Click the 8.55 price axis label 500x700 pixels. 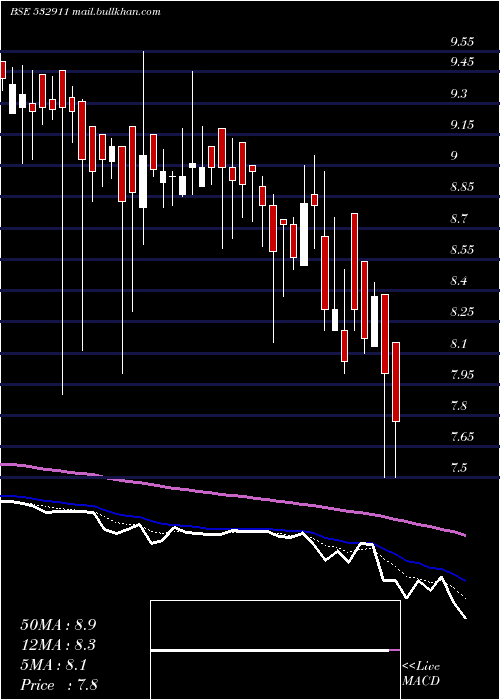tap(462, 250)
